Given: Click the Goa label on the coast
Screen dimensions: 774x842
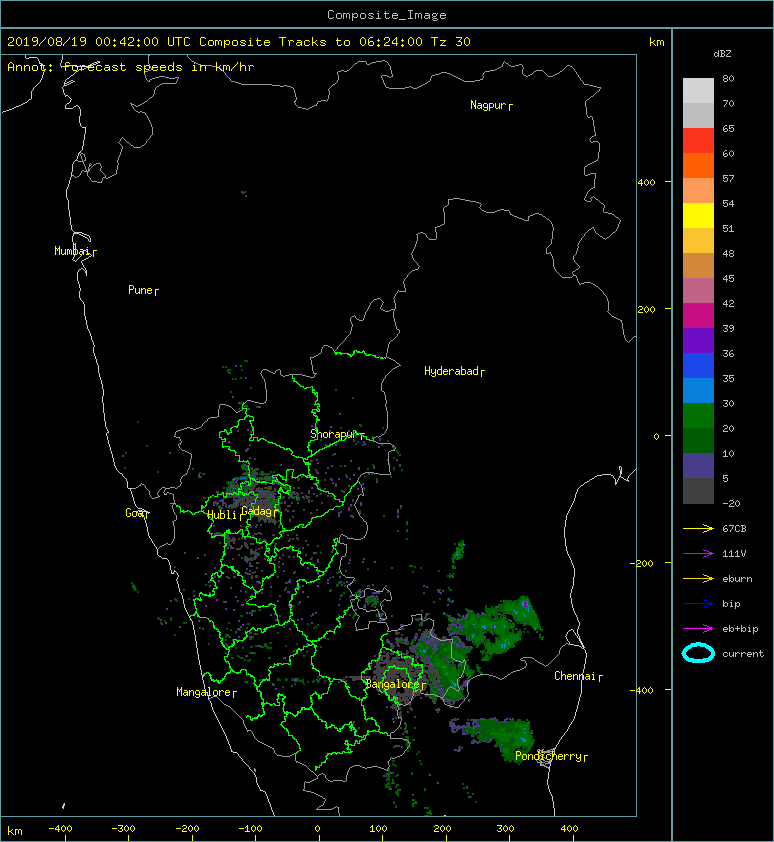Looking at the screenshot, I should (x=134, y=513).
